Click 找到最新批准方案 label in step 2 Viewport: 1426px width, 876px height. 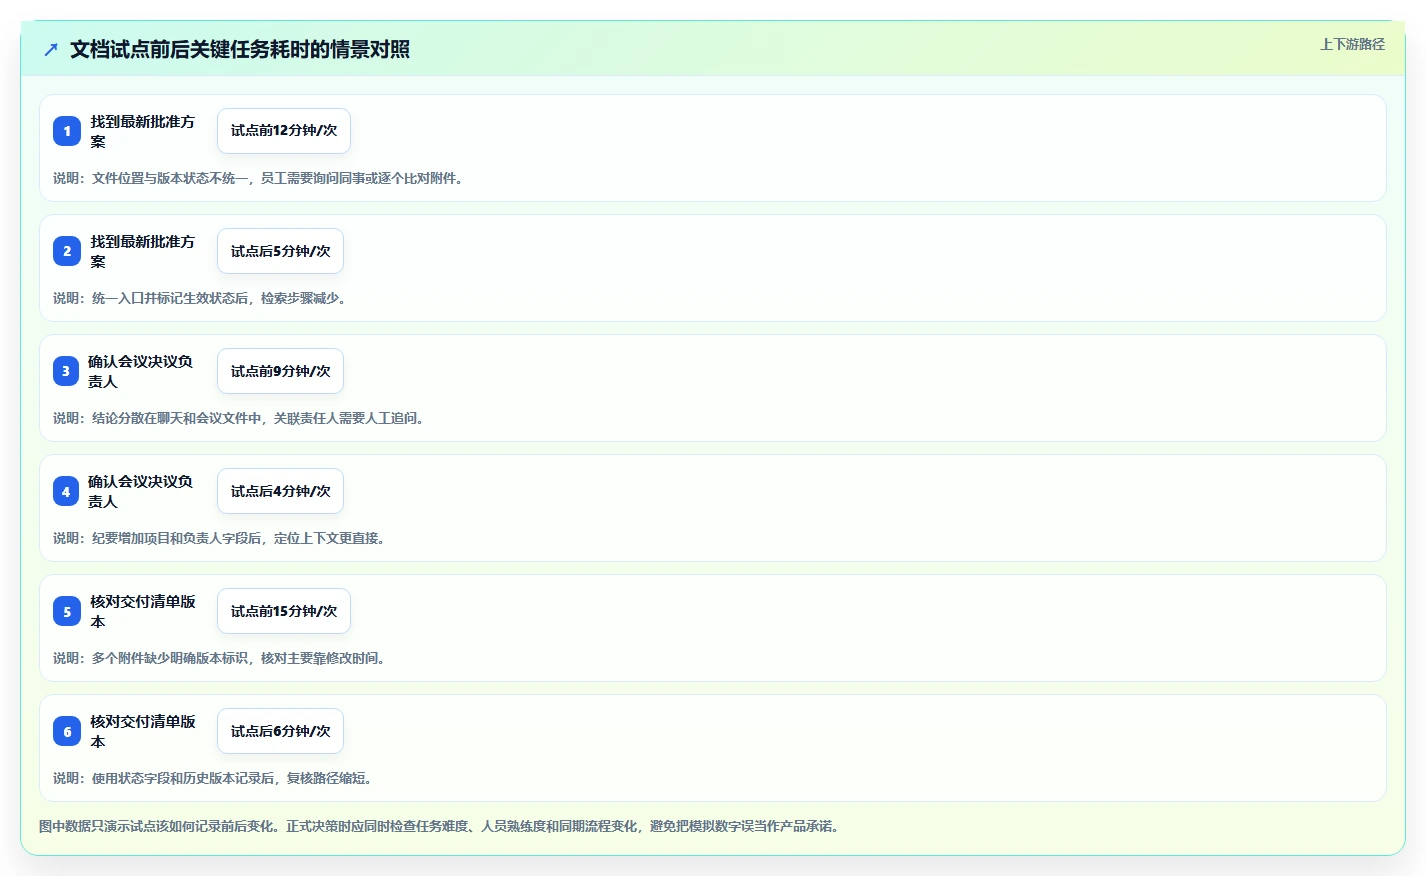(x=143, y=251)
